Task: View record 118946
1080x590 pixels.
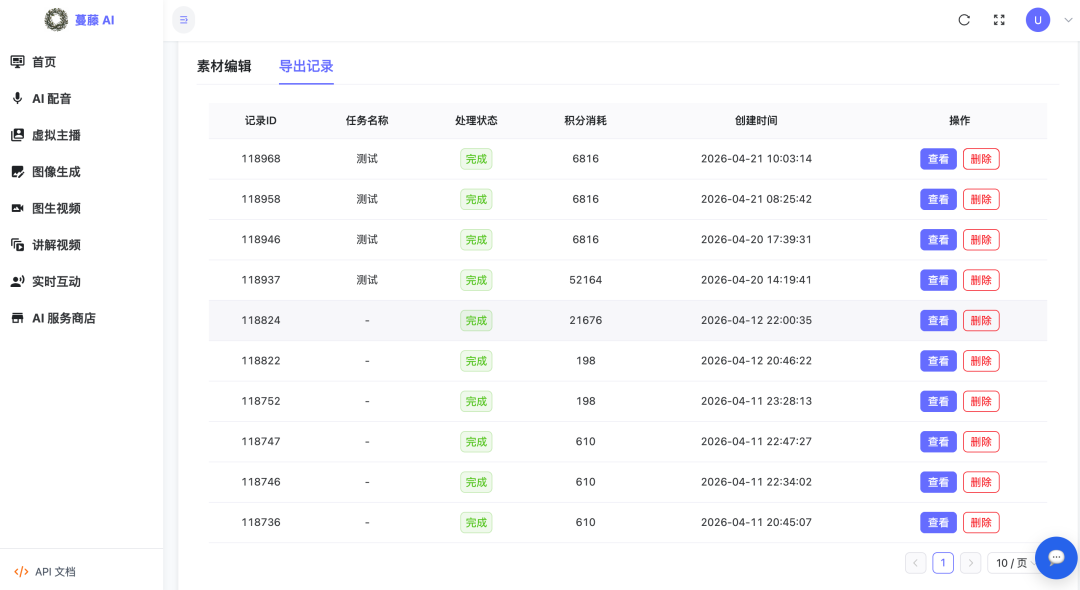Action: pyautogui.click(x=938, y=240)
